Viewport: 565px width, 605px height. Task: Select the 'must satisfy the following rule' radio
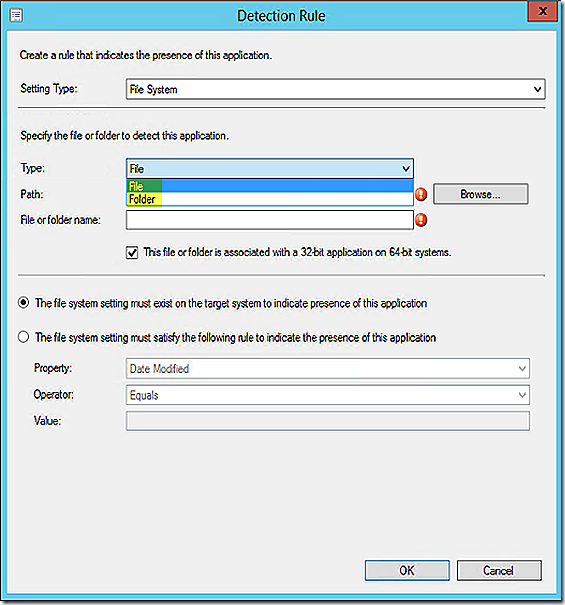[24, 337]
